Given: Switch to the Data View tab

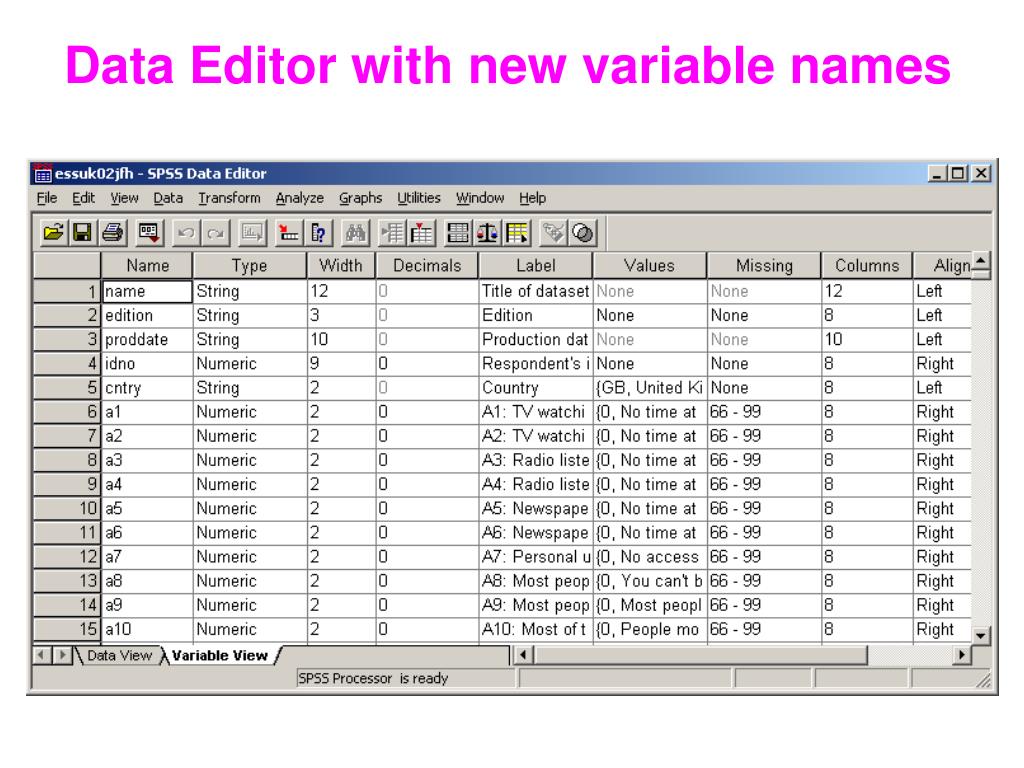Looking at the screenshot, I should [119, 655].
